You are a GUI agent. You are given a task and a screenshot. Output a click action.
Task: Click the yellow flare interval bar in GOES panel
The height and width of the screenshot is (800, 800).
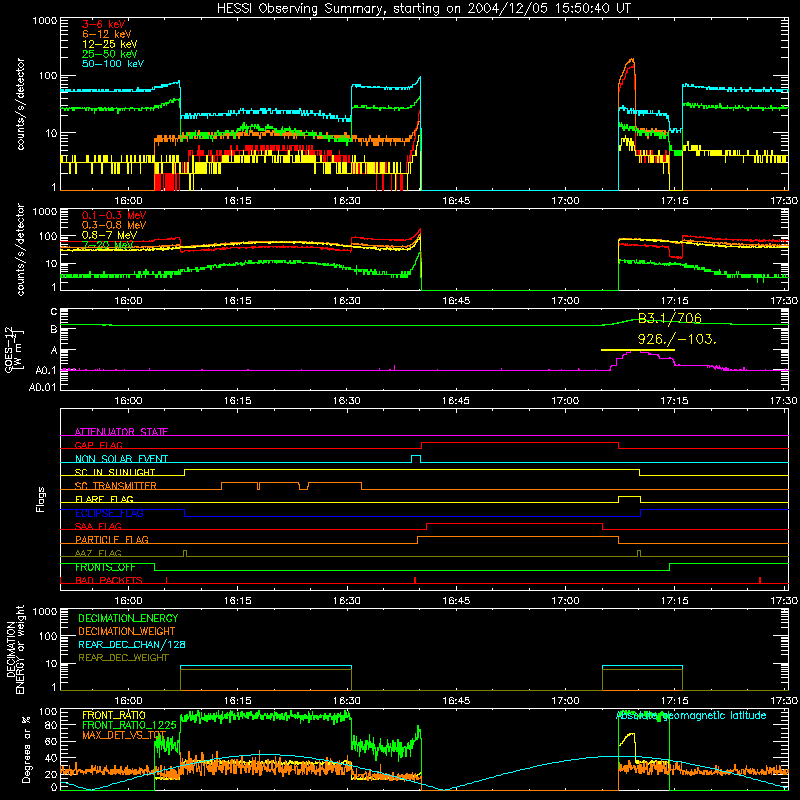click(638, 350)
